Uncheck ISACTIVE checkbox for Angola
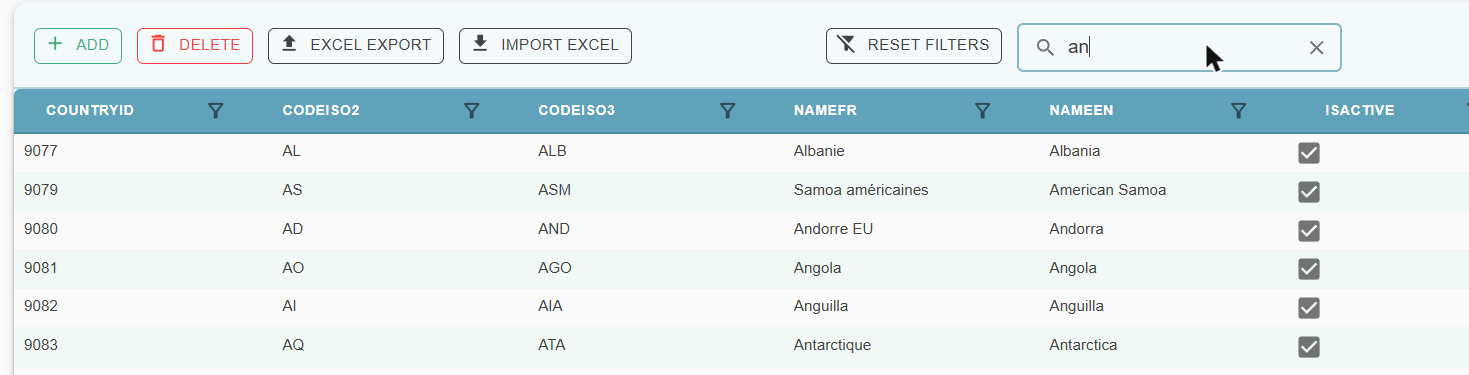Viewport: 1469px width, 375px height. point(1308,269)
